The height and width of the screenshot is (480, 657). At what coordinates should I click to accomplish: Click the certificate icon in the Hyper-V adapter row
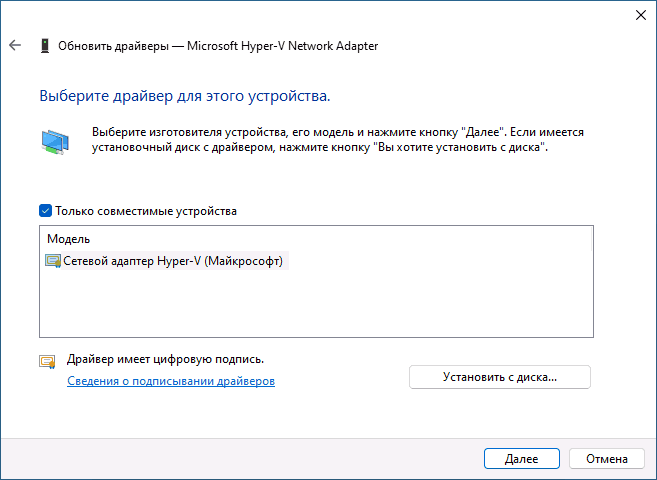pyautogui.click(x=53, y=261)
